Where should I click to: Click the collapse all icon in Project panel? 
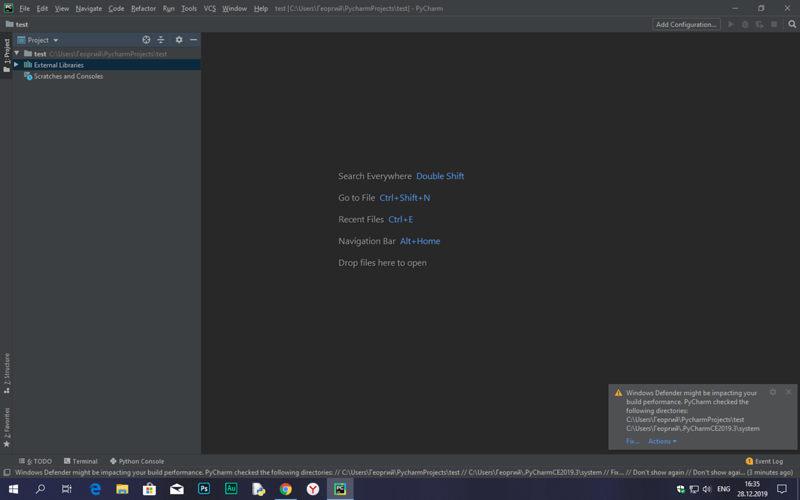pos(161,40)
